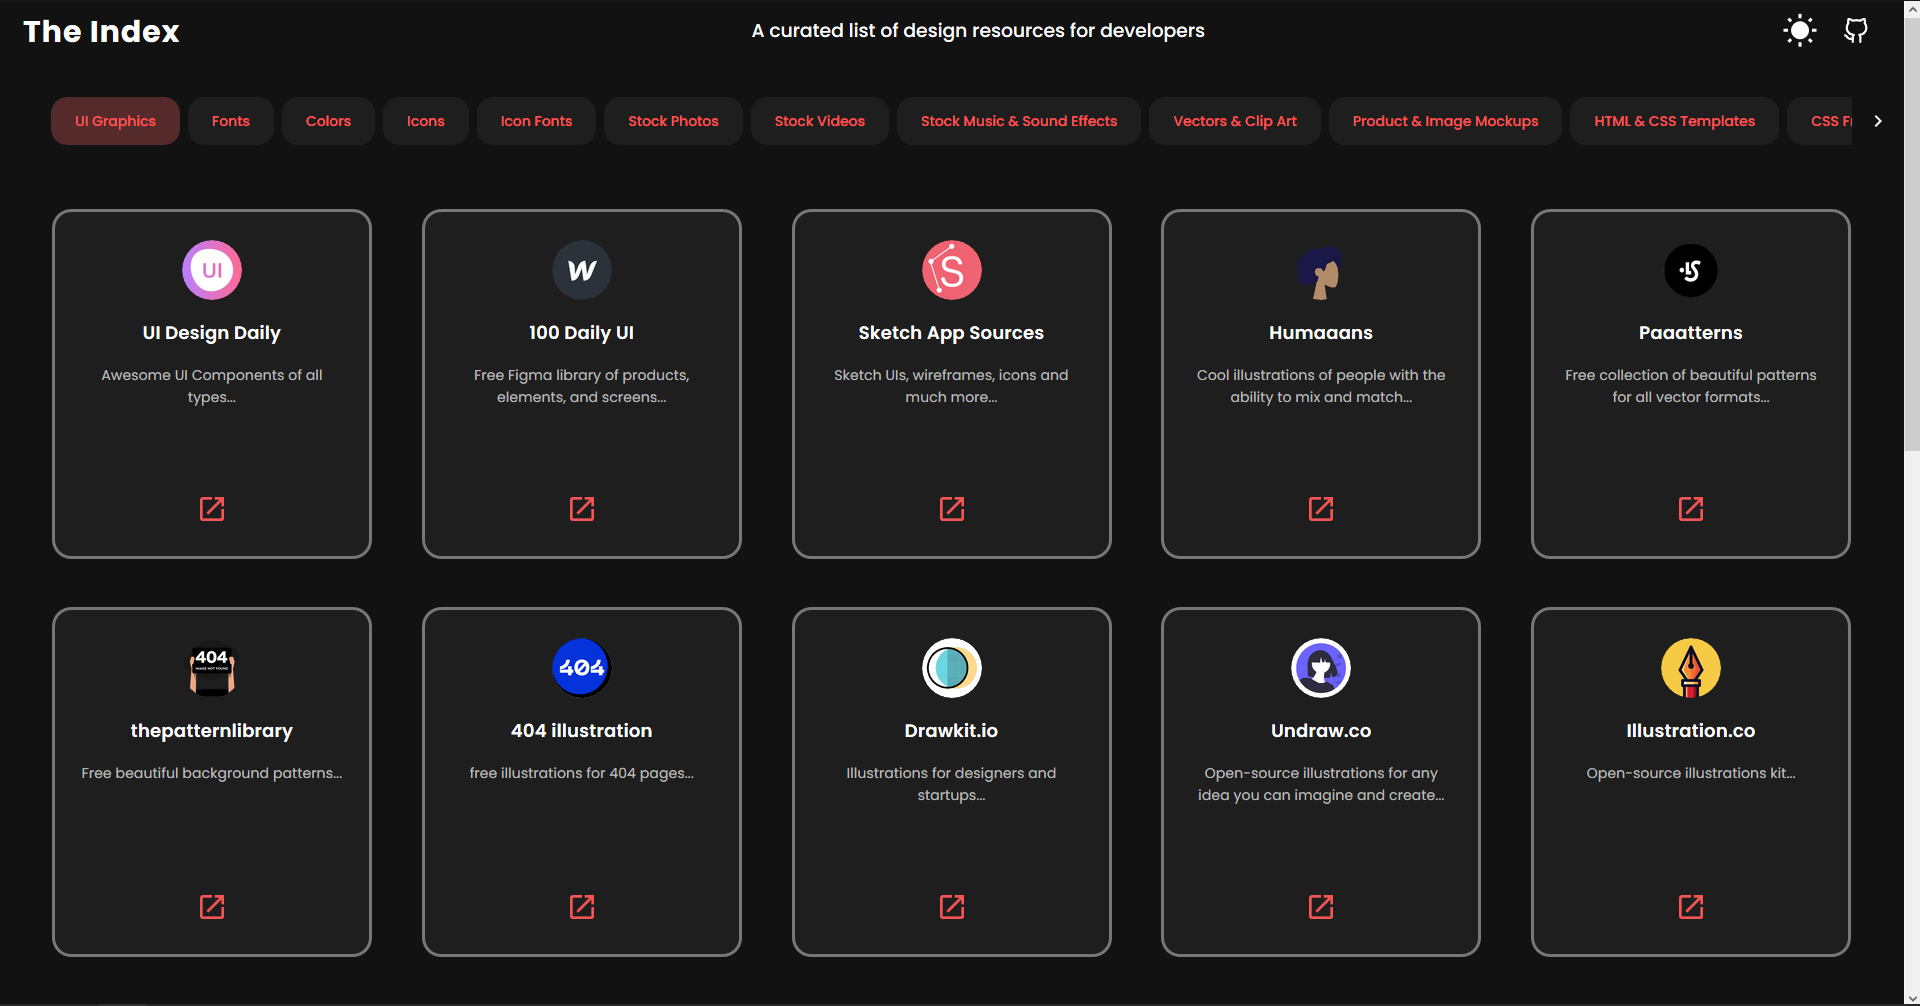
Task: Click the thepatternlibrary 404 logo
Action: tap(212, 668)
